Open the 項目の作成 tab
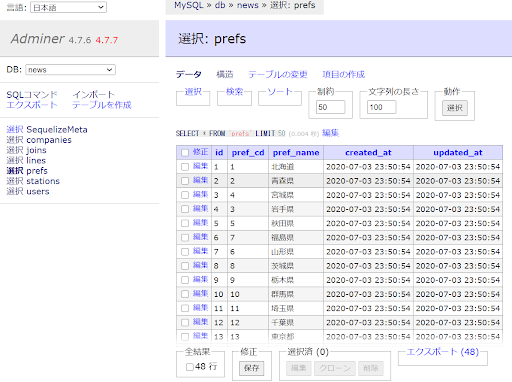The image size is (512, 382). coord(344,74)
